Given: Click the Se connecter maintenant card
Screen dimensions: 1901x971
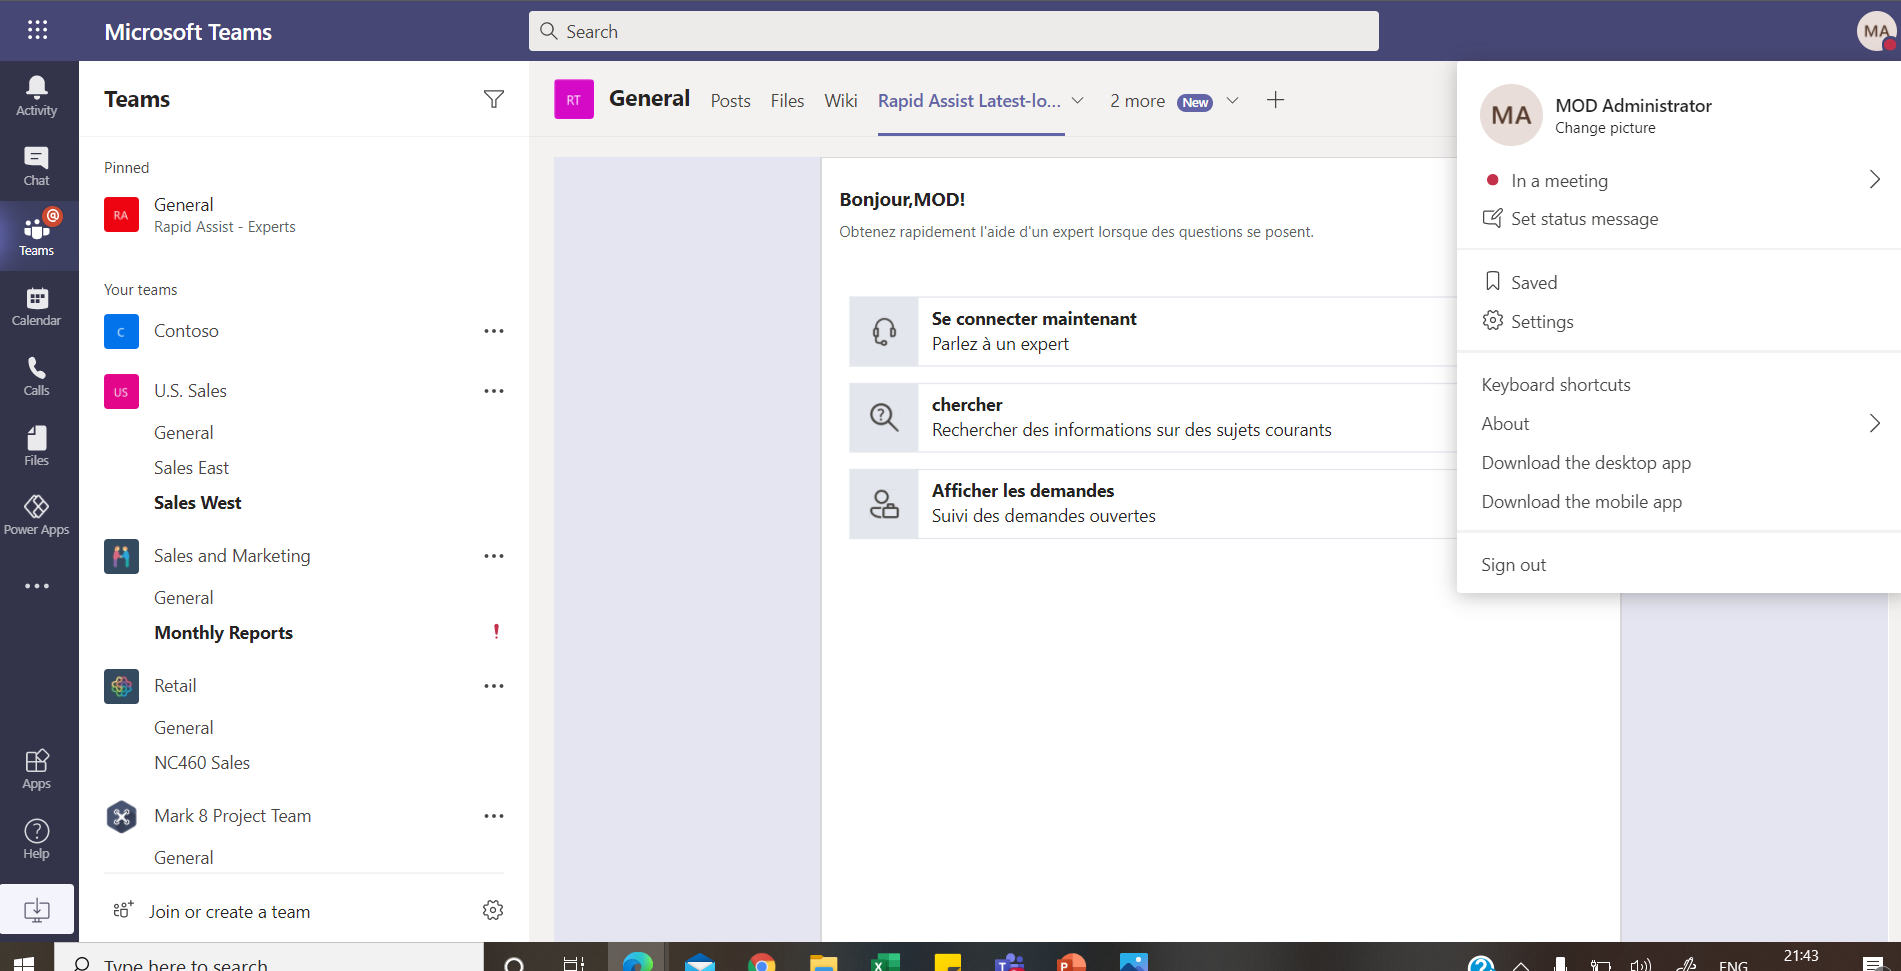Looking at the screenshot, I should click(x=1153, y=331).
